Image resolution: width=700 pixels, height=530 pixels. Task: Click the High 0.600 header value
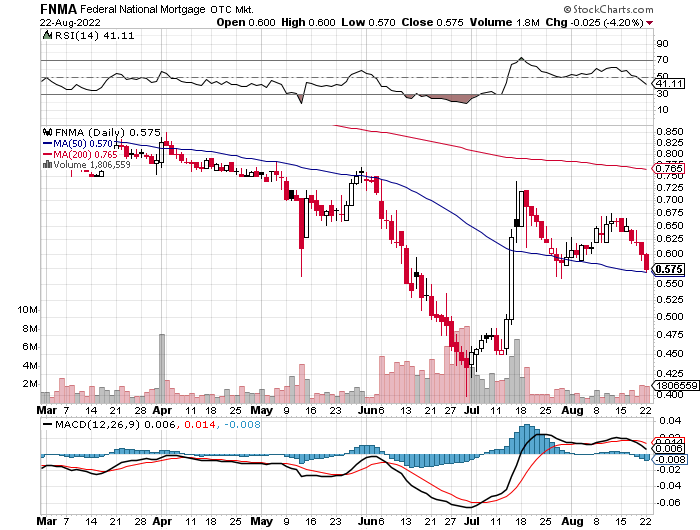pyautogui.click(x=308, y=22)
